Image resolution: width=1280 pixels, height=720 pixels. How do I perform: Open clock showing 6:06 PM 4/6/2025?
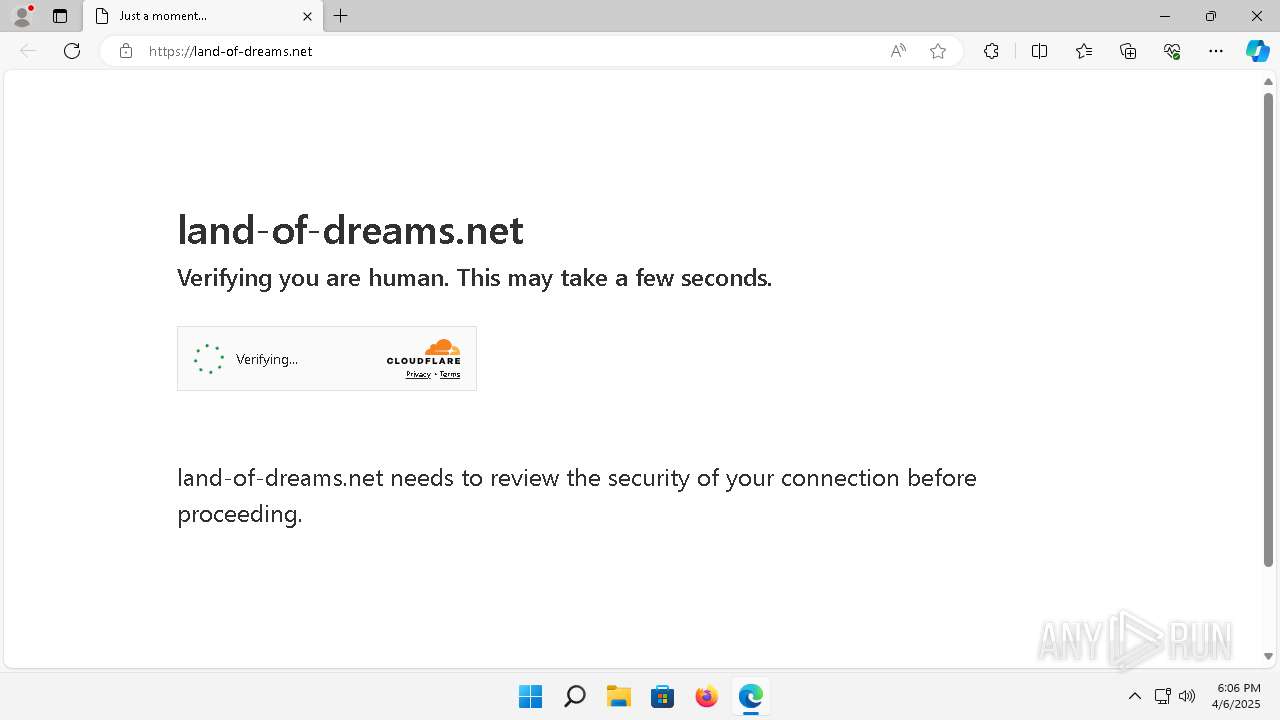coord(1238,696)
